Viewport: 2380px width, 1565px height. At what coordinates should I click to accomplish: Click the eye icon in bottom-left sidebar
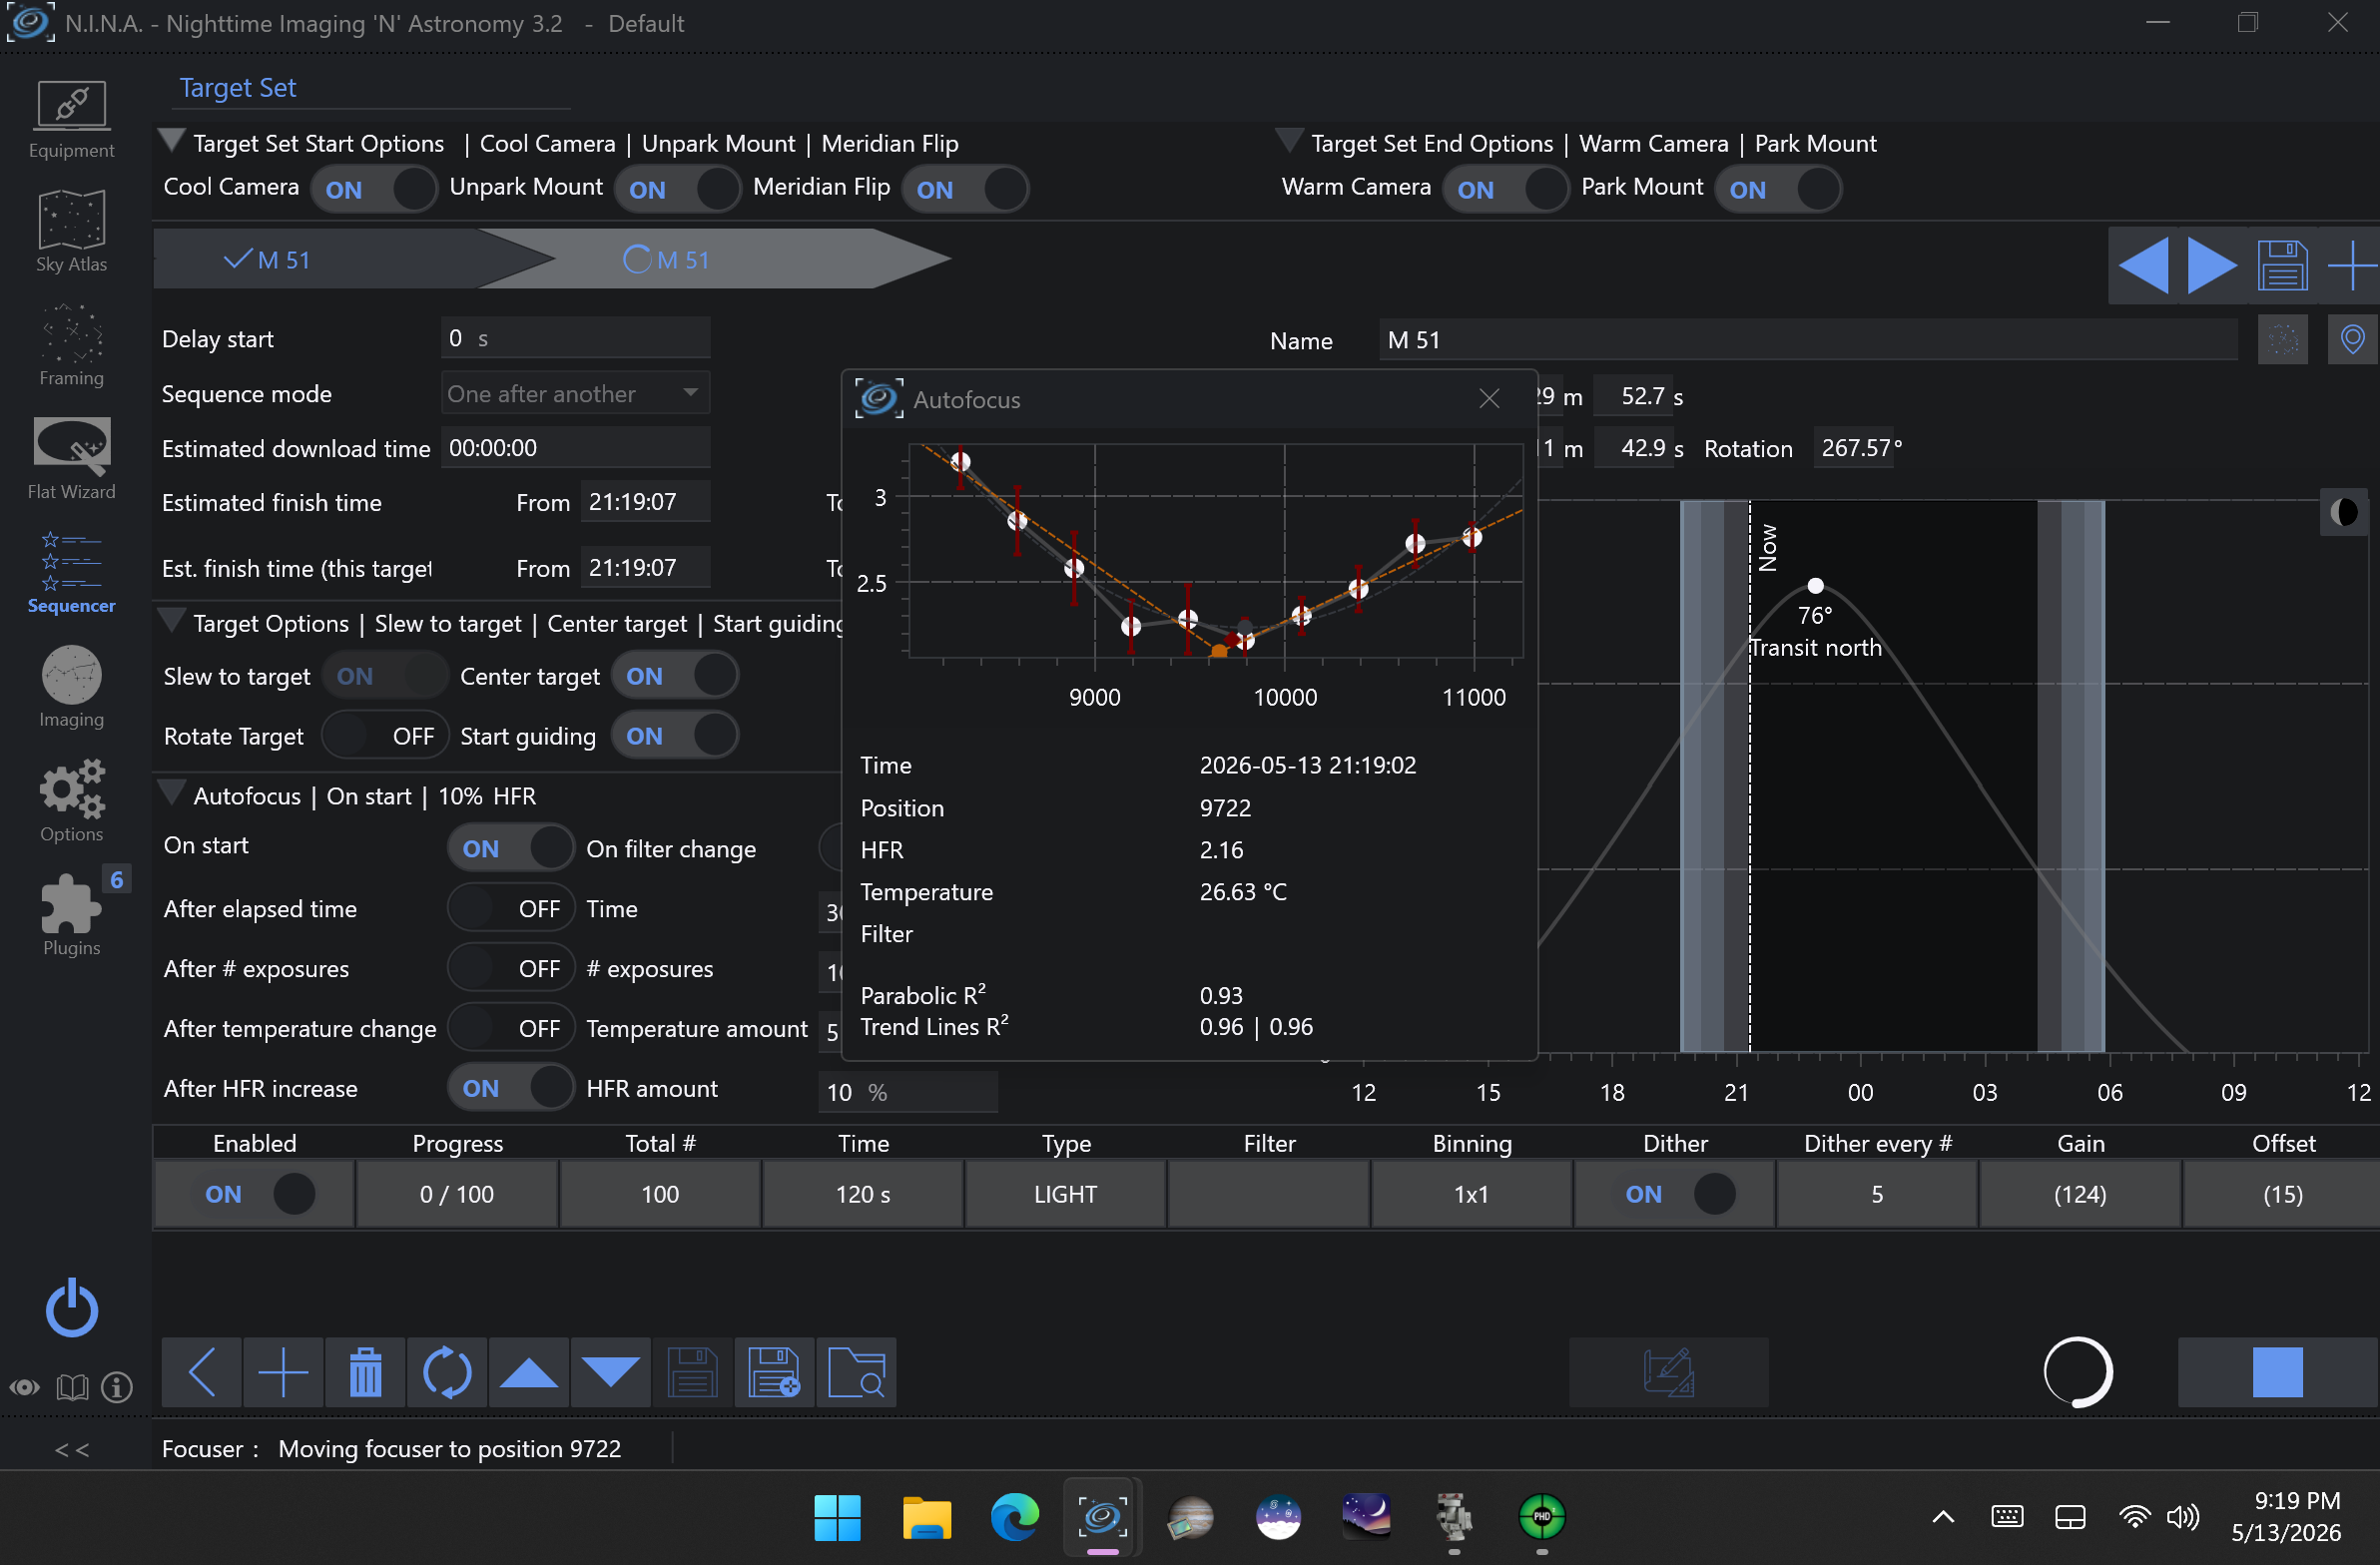coord(25,1388)
